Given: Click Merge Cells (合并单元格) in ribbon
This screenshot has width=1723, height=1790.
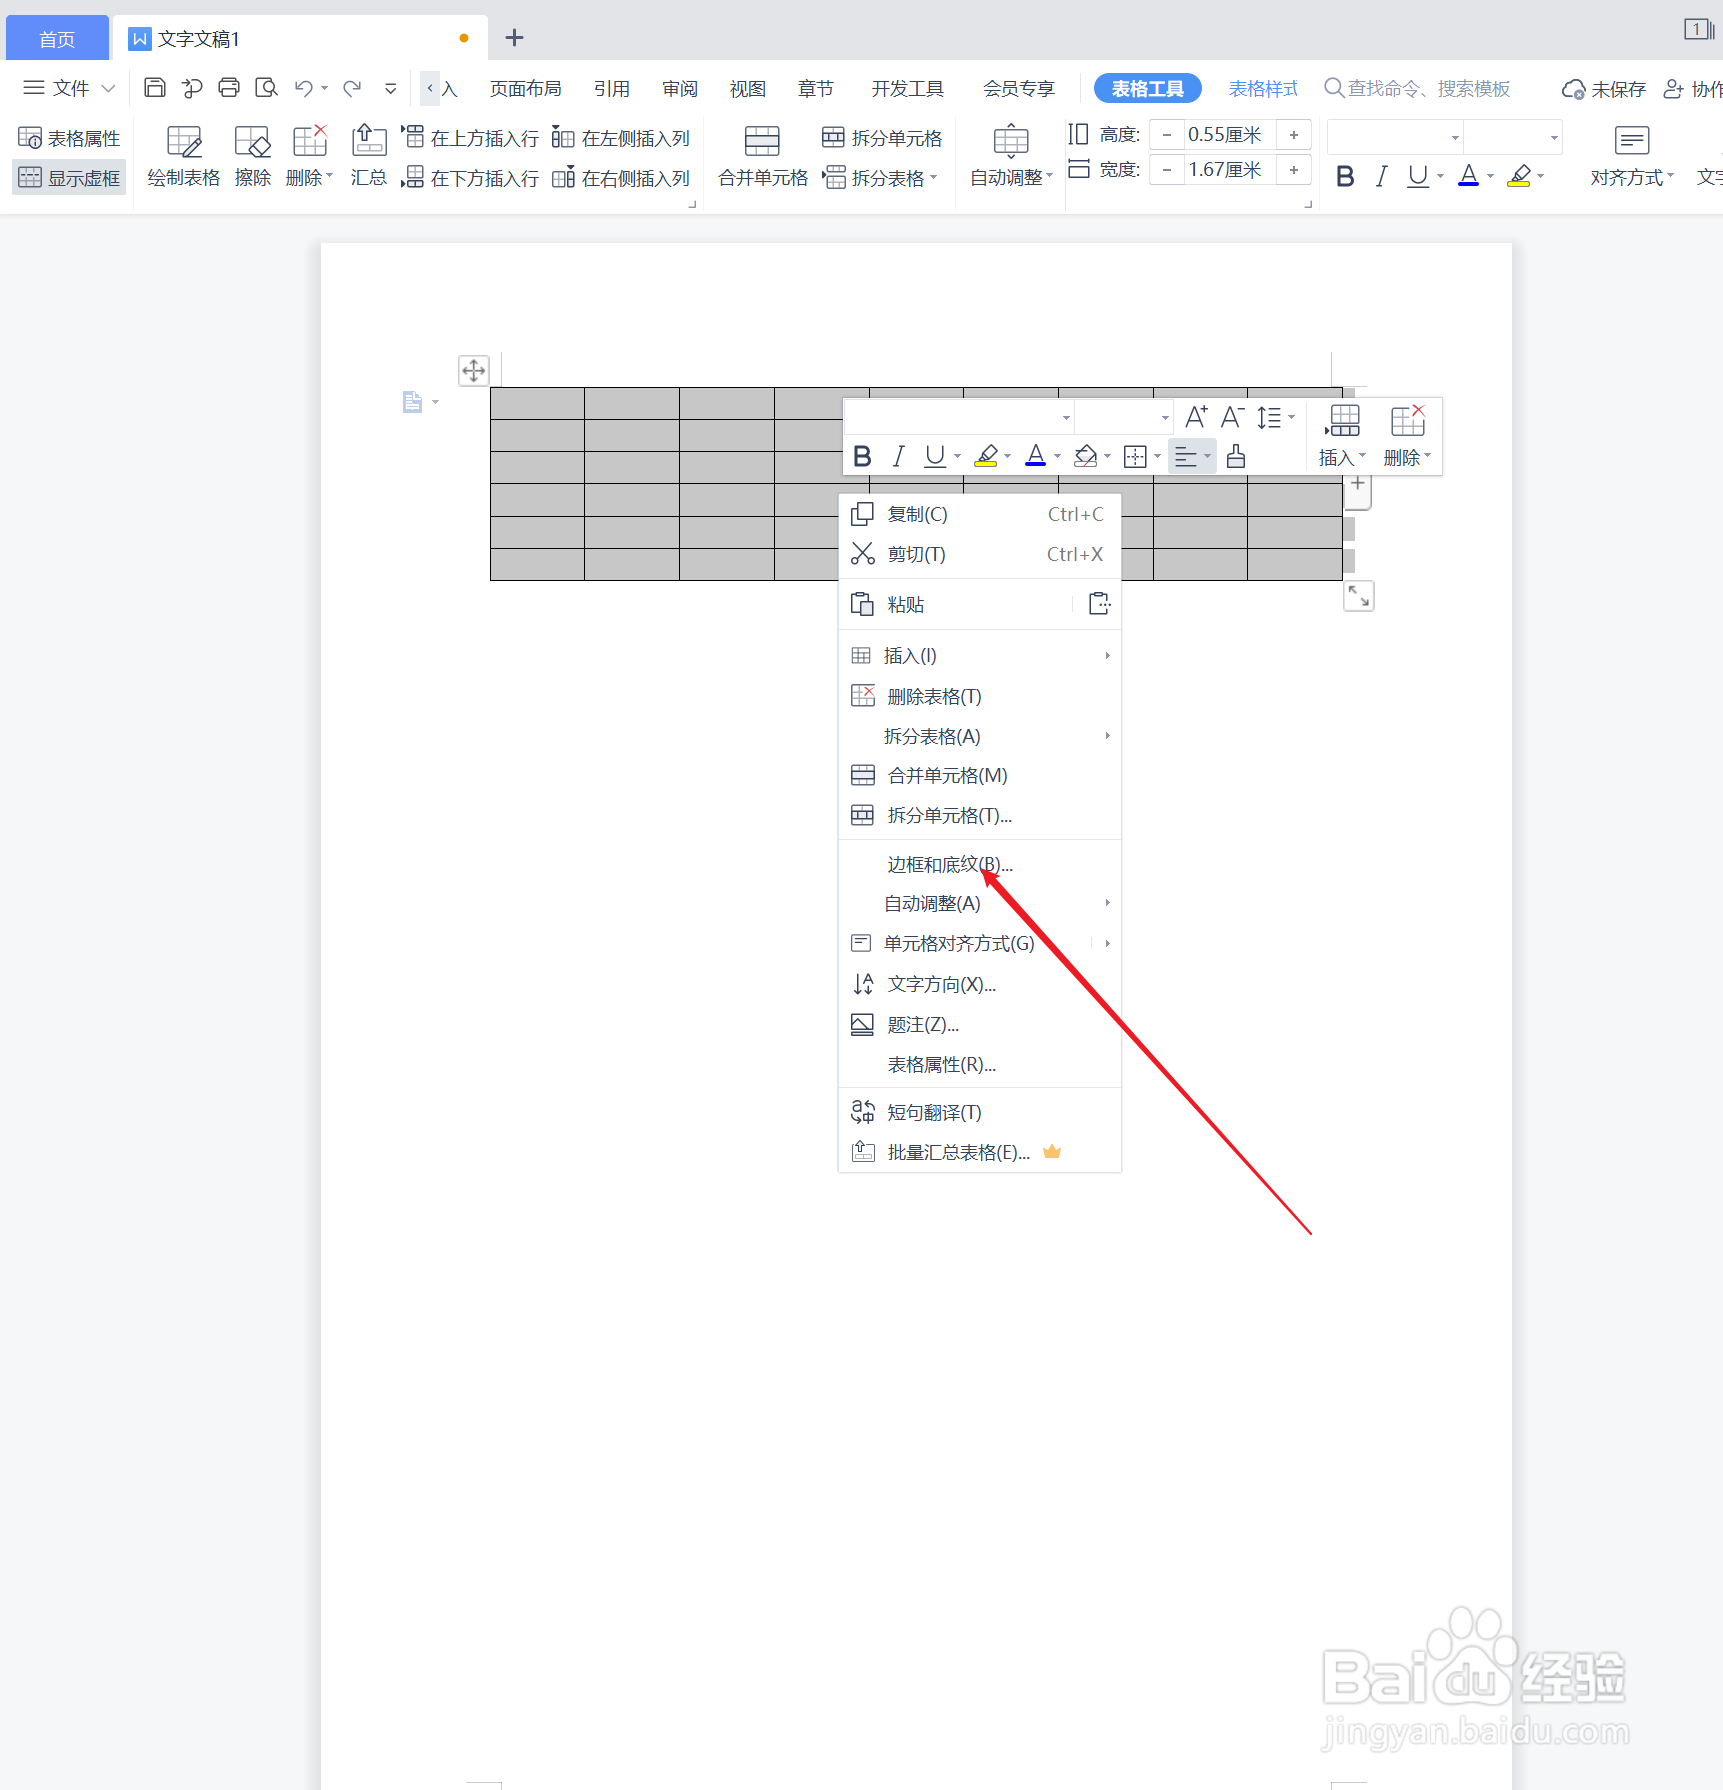Looking at the screenshot, I should pyautogui.click(x=763, y=157).
